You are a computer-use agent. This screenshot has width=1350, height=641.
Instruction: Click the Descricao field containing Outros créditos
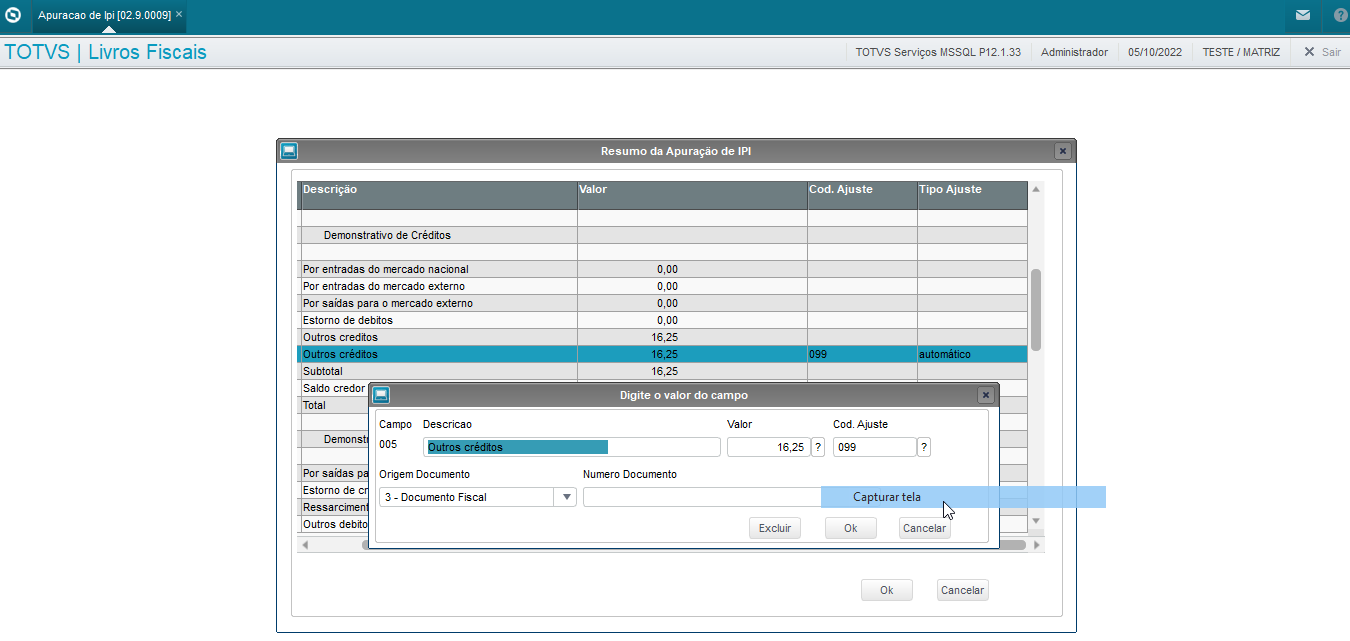(572, 447)
